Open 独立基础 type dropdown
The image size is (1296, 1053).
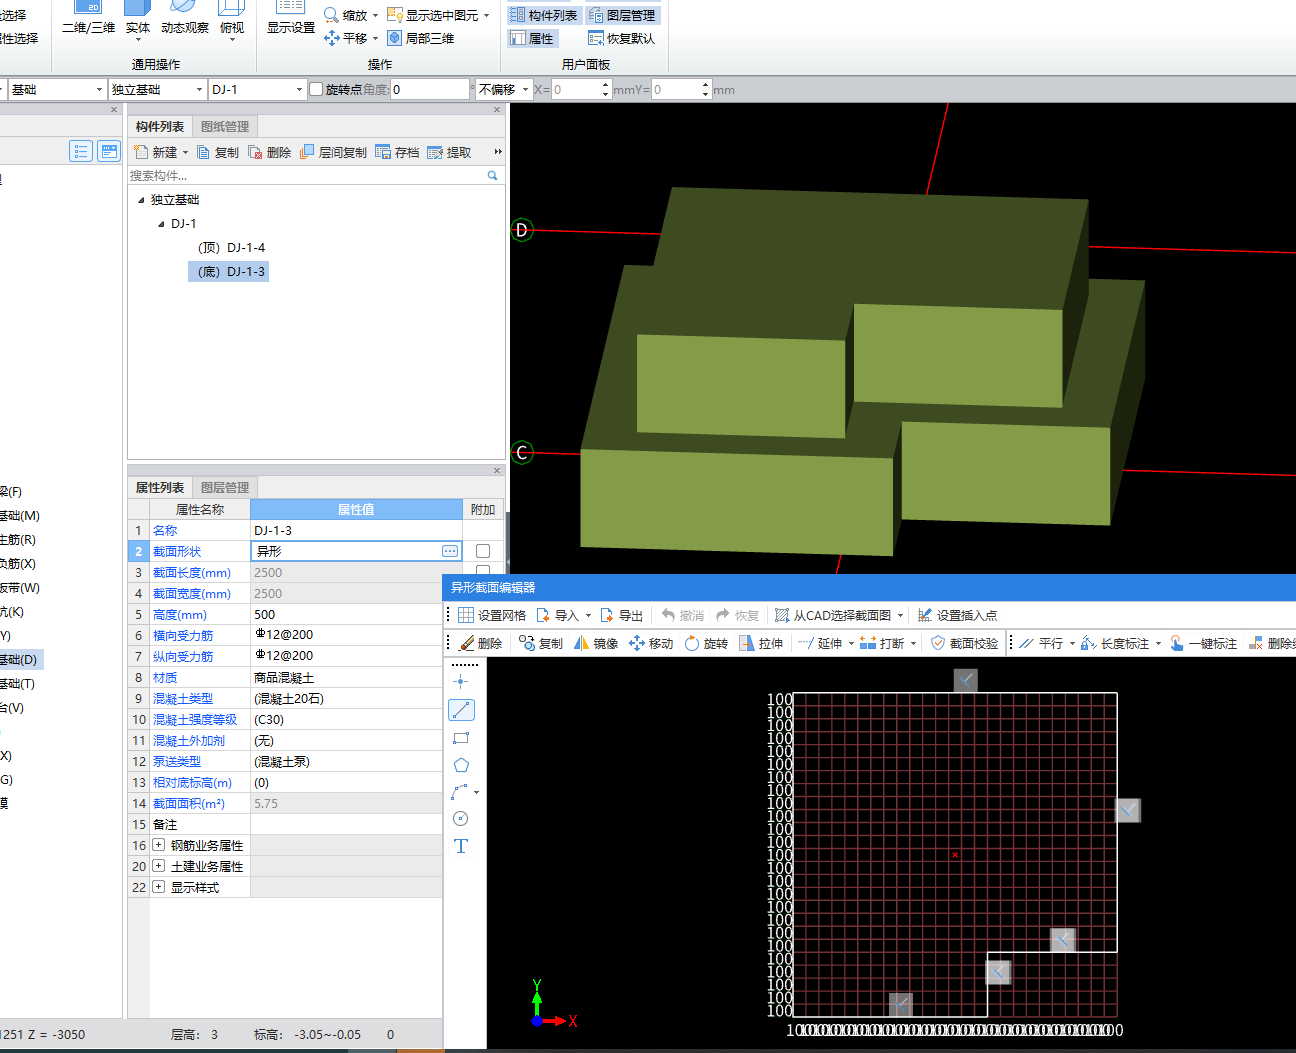click(199, 89)
